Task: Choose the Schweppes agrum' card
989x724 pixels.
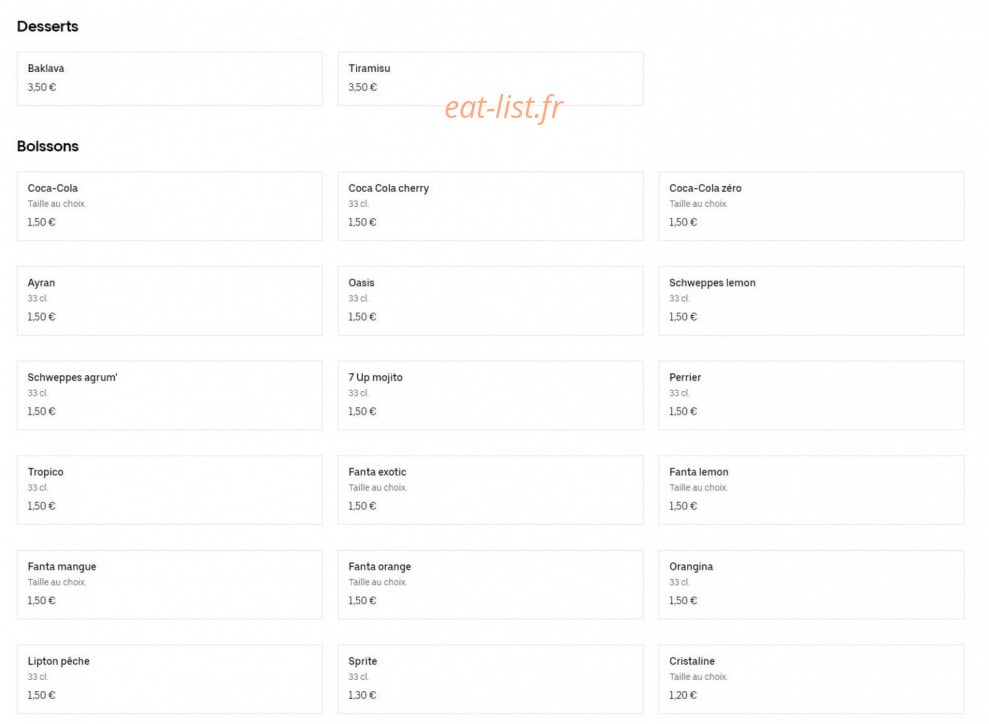Action: [x=170, y=395]
